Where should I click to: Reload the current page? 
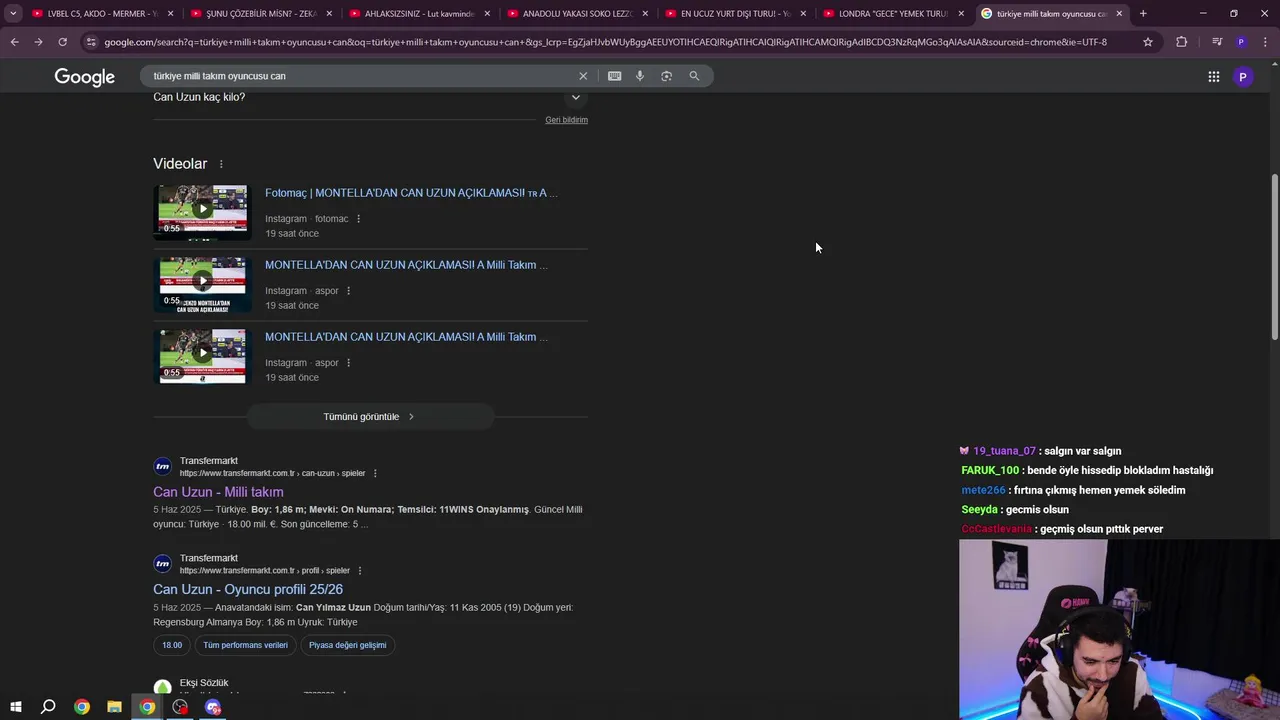(62, 42)
